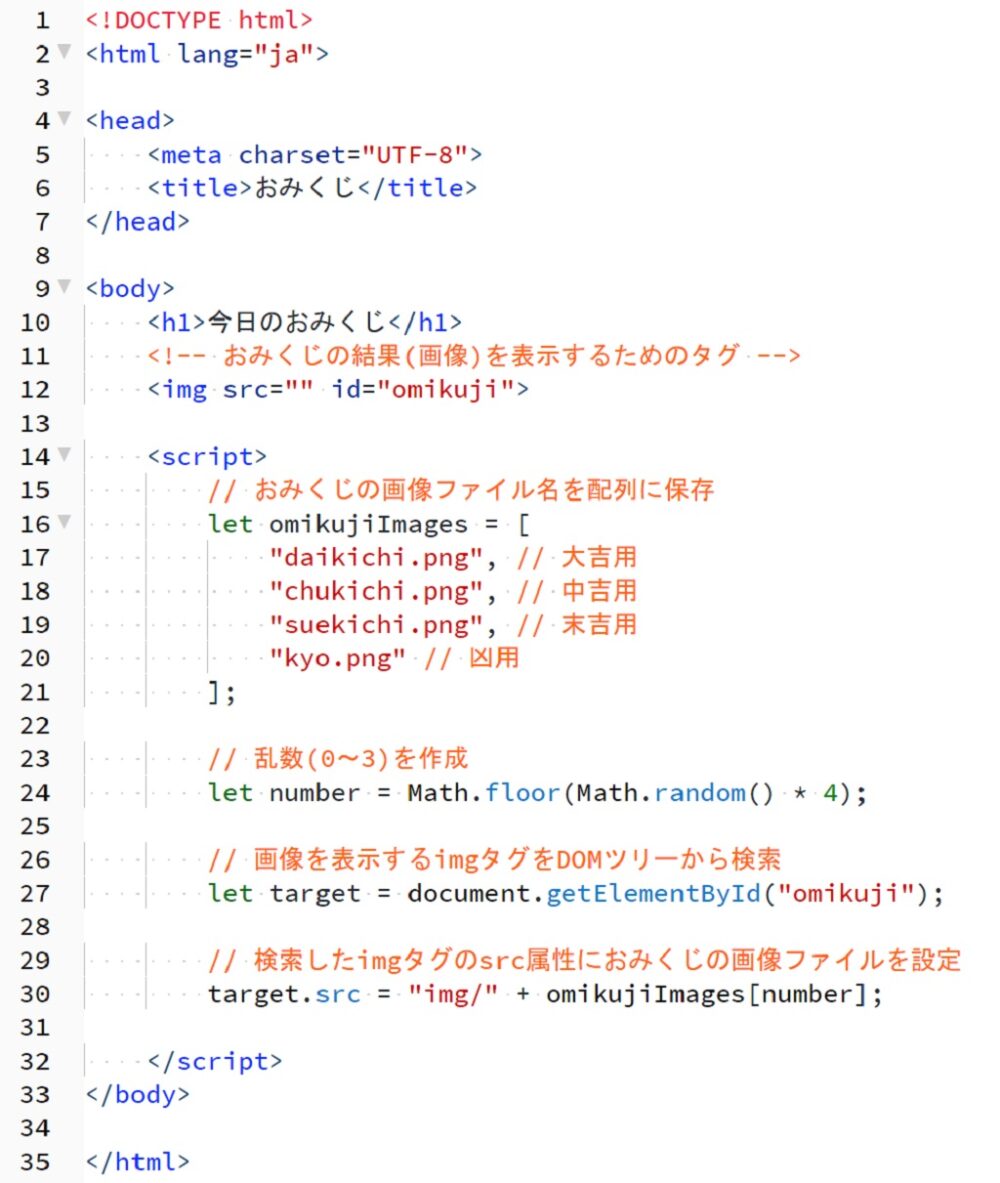Click the h1 heading text 今日のおみくじ
Viewport: 1000px width, 1183px height.
pos(296,322)
